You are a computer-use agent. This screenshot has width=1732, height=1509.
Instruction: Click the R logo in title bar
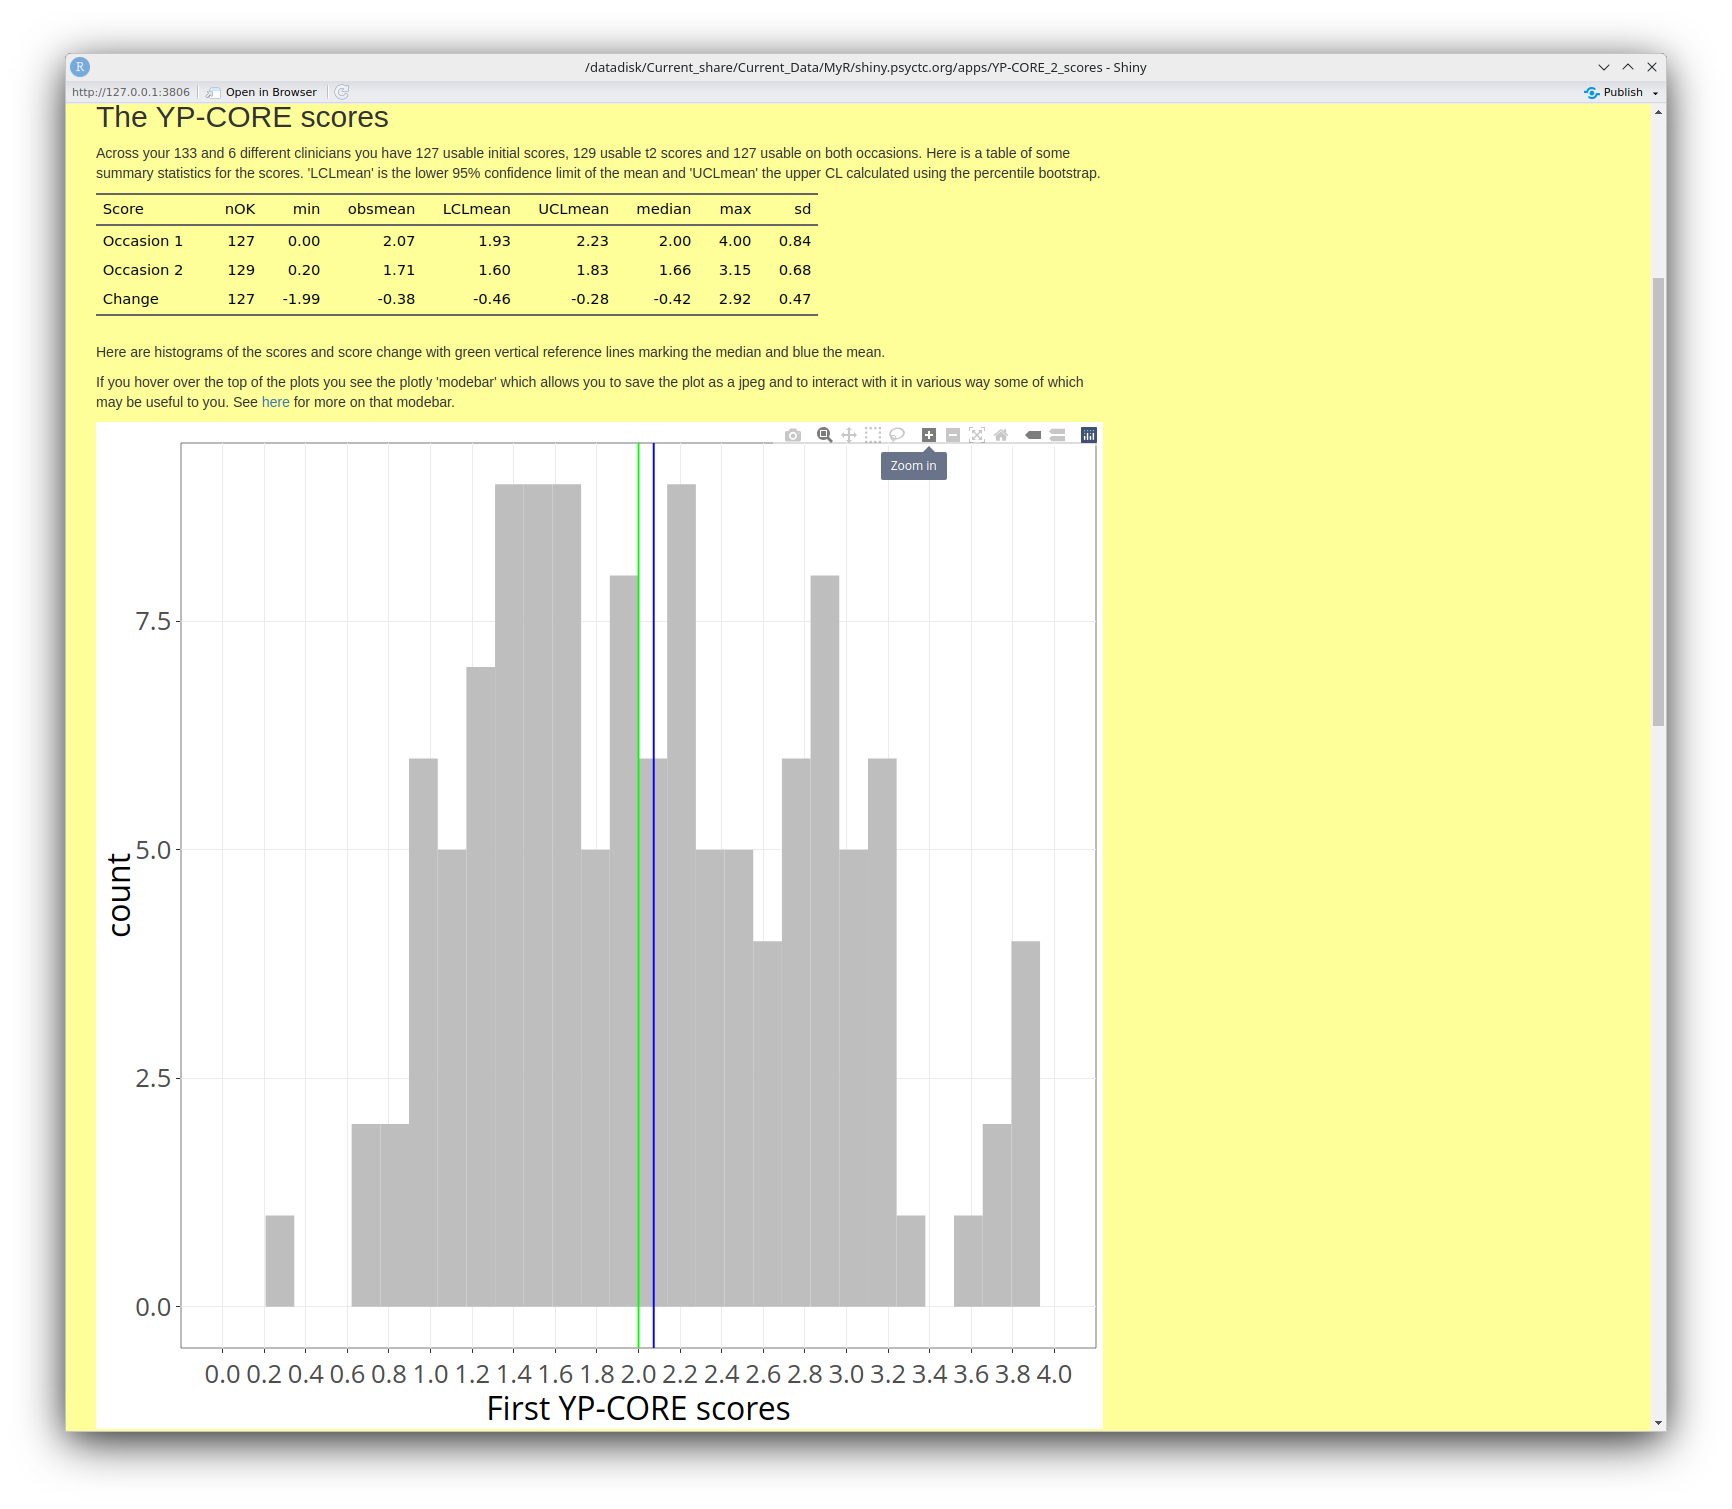click(x=80, y=67)
